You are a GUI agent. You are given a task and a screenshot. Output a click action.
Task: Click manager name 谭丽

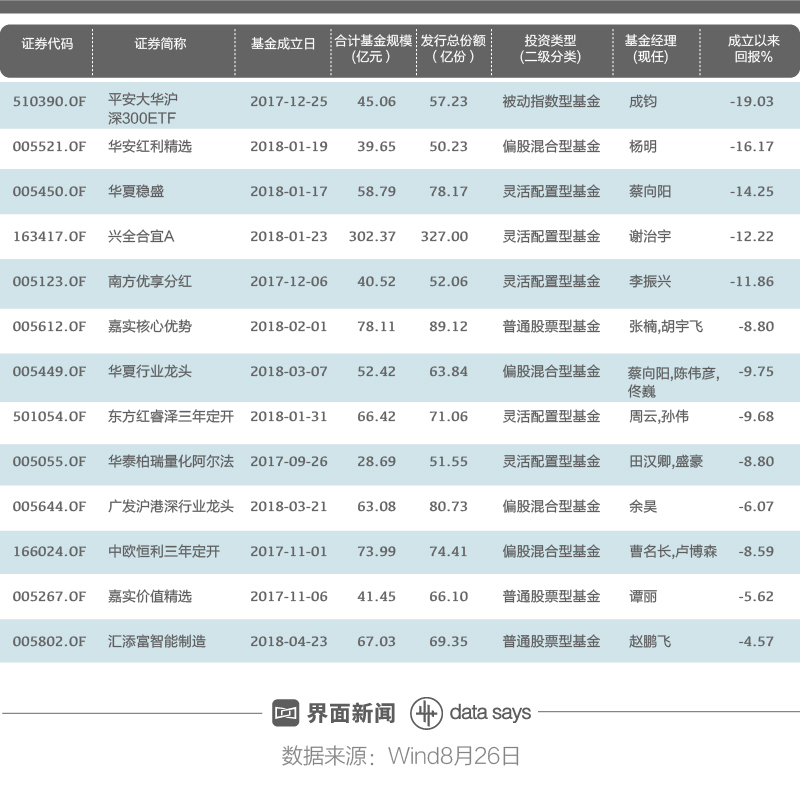point(643,596)
